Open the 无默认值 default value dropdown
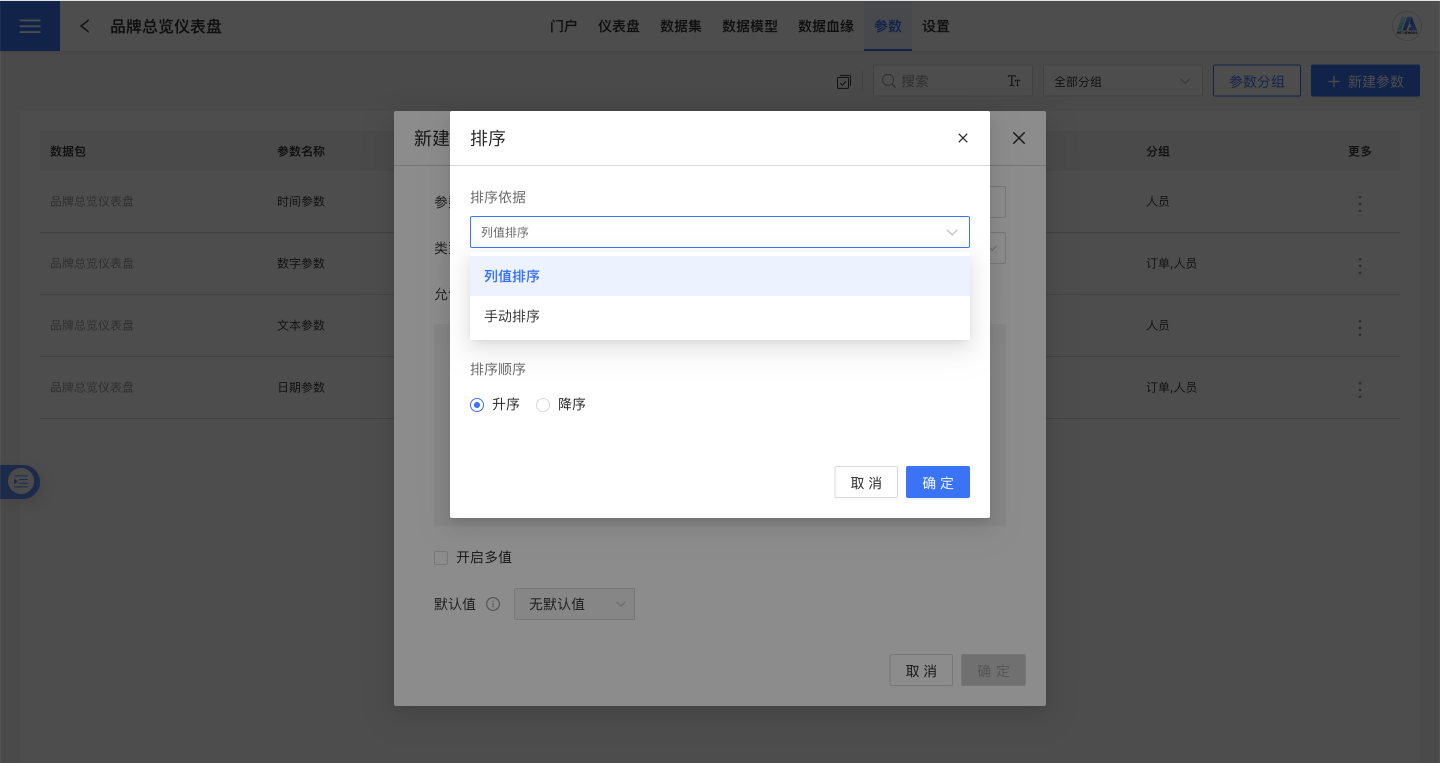 point(574,604)
